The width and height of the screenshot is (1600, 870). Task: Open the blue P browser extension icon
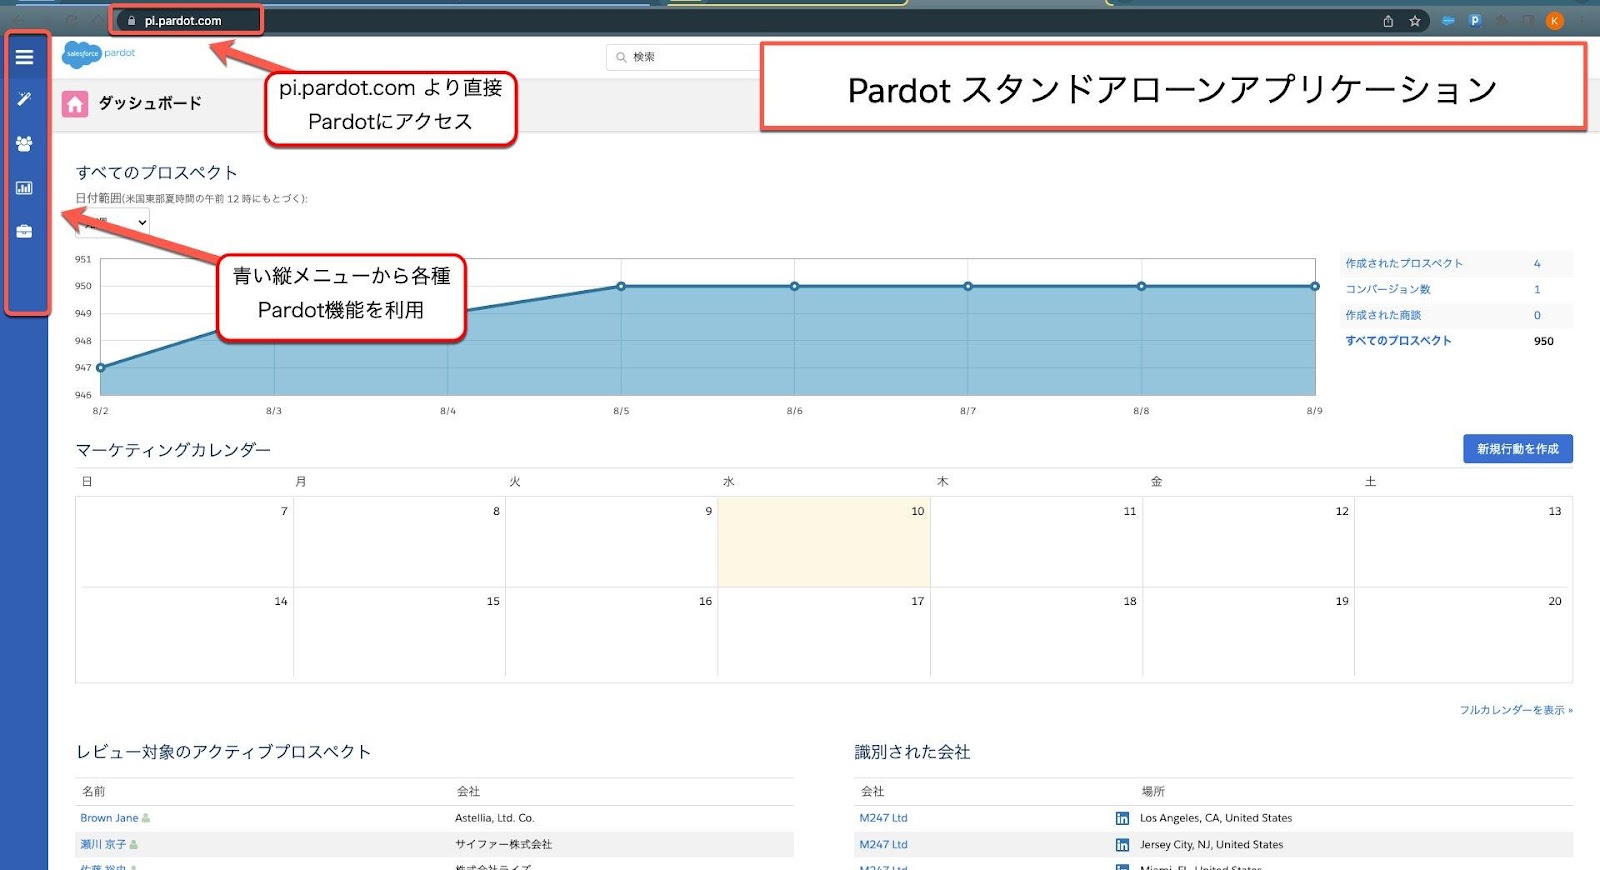(1475, 21)
